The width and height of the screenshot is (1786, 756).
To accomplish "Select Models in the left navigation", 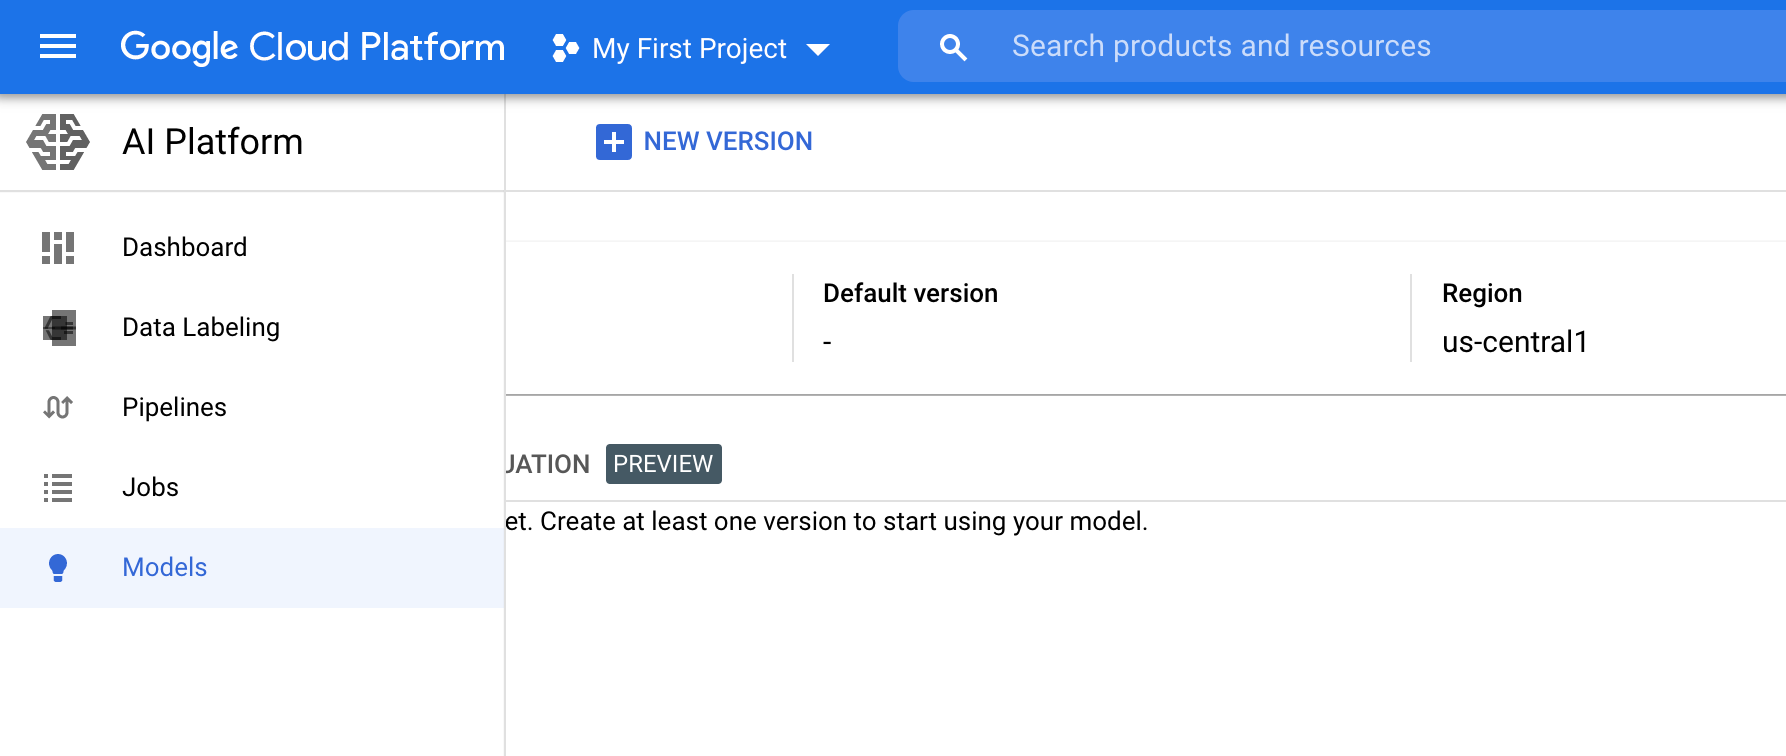I will (x=164, y=567).
